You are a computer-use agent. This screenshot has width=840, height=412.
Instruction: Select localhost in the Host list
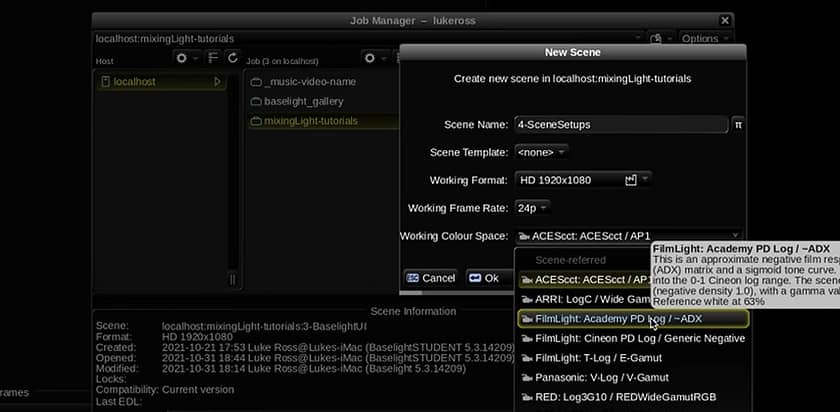(x=161, y=82)
